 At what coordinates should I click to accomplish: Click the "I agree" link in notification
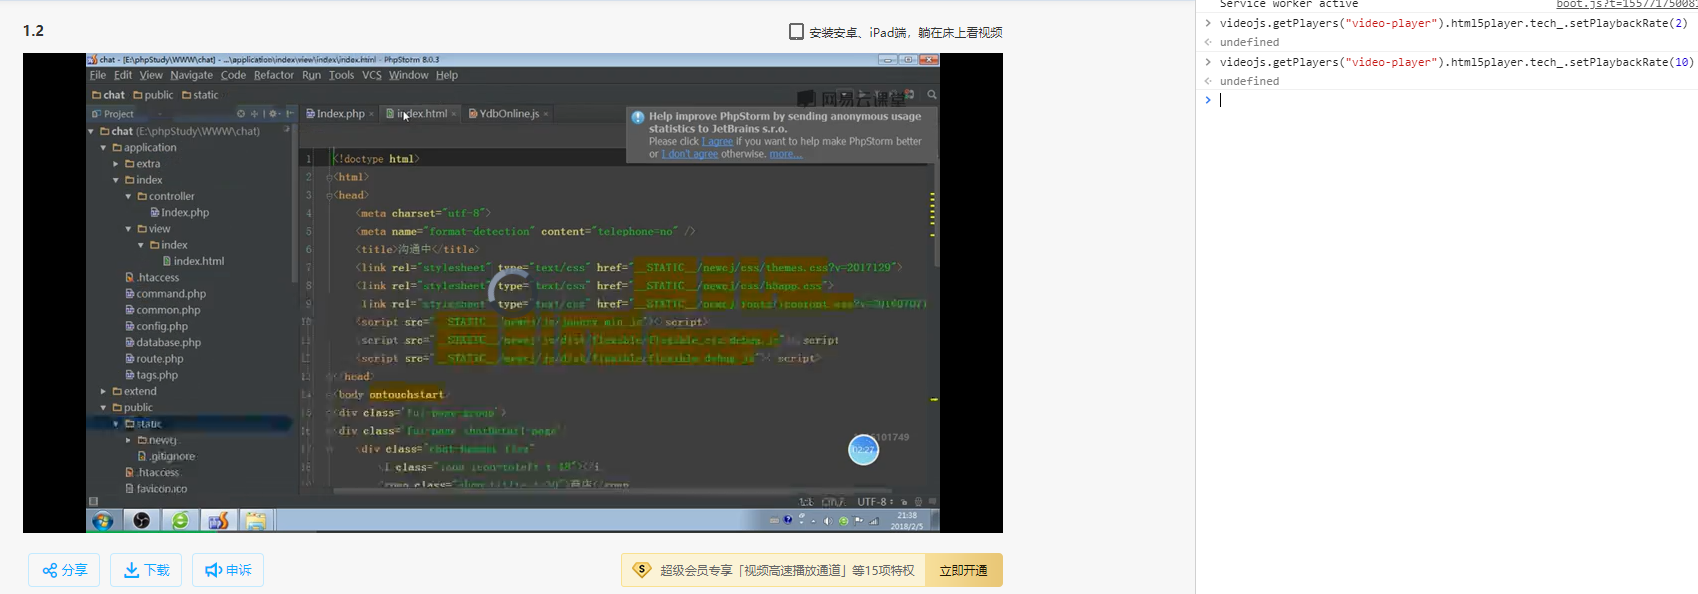click(718, 142)
